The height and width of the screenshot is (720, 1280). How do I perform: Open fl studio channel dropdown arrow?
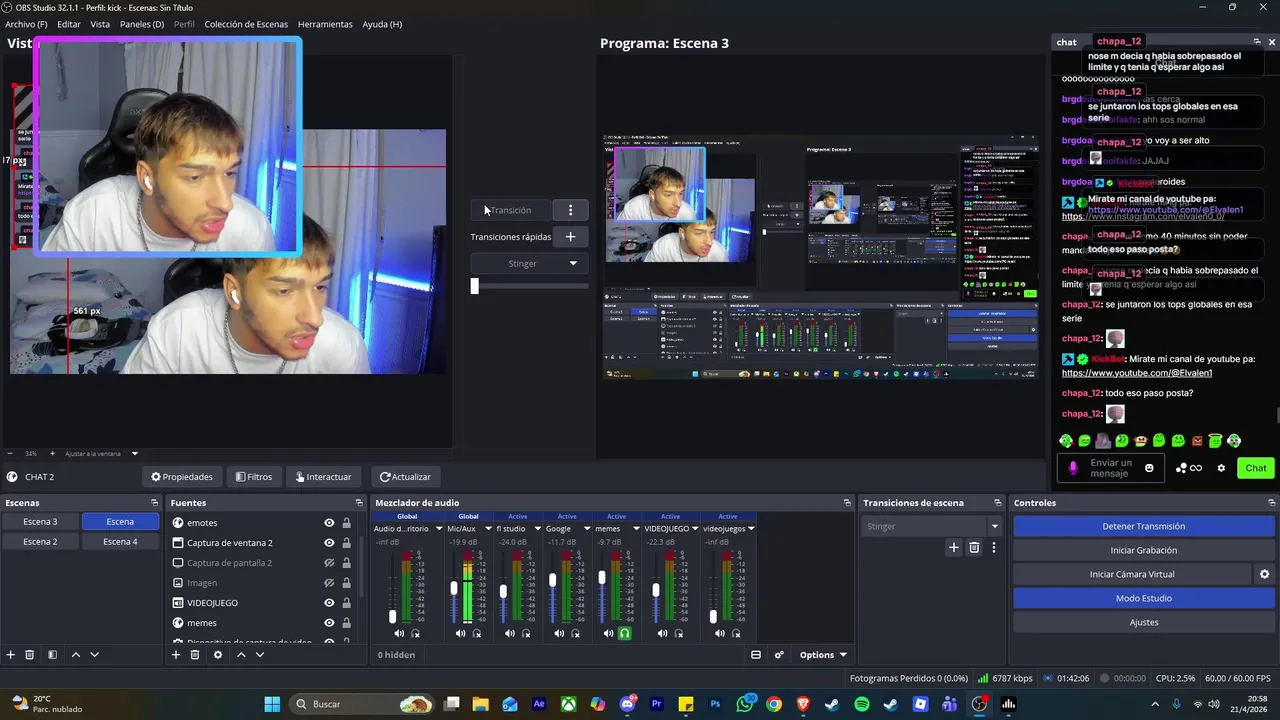[537, 529]
